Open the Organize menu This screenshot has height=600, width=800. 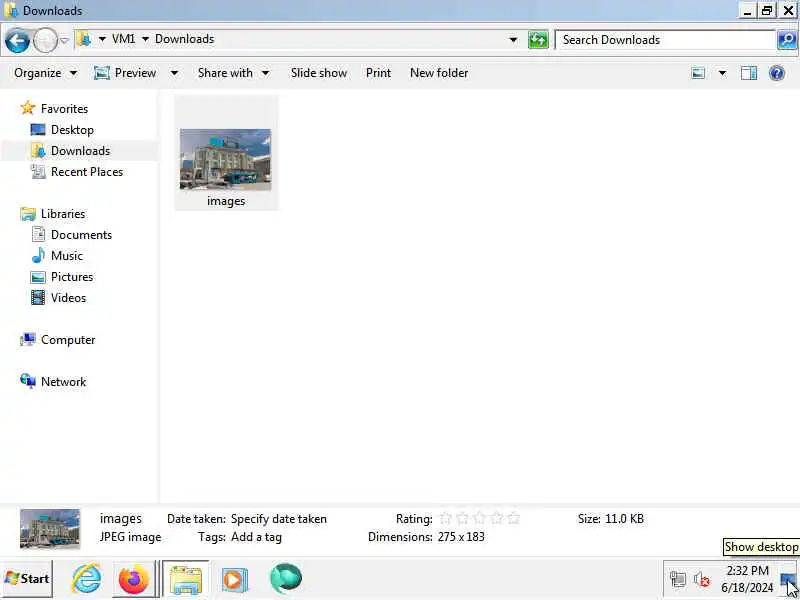point(45,73)
